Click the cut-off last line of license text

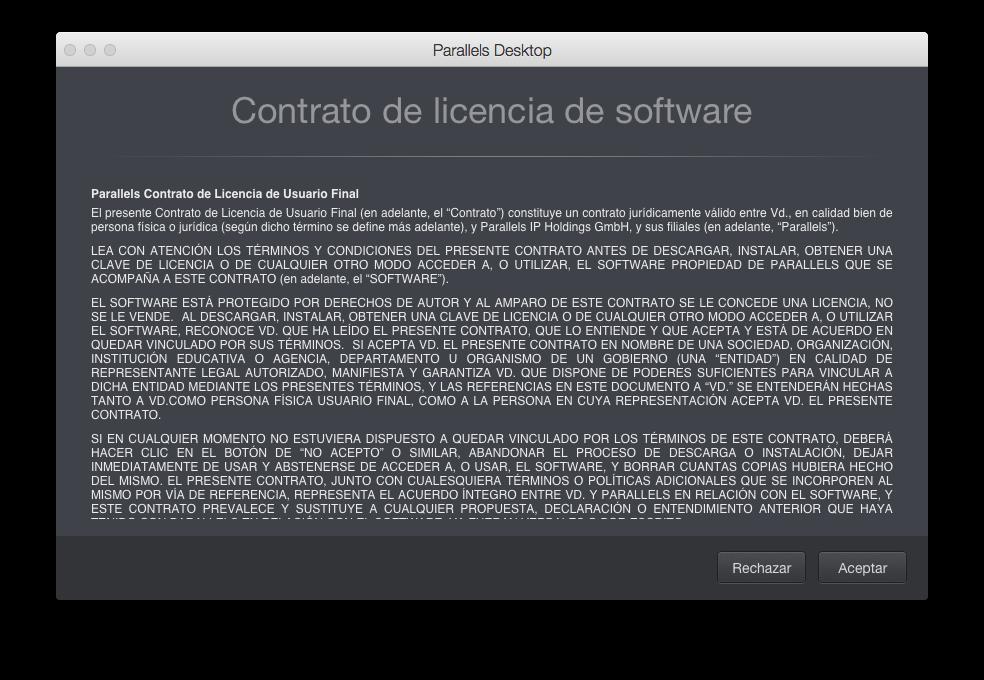[x=386, y=519]
